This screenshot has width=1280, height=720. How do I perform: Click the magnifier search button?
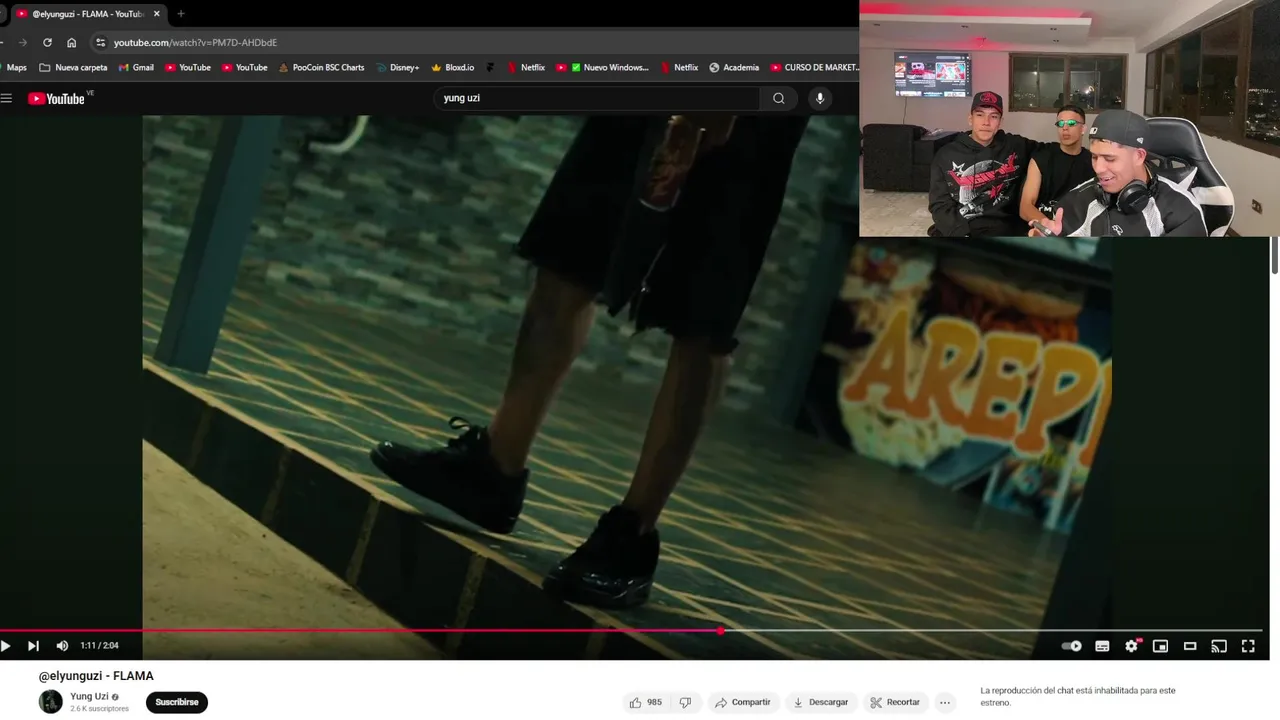(x=779, y=98)
